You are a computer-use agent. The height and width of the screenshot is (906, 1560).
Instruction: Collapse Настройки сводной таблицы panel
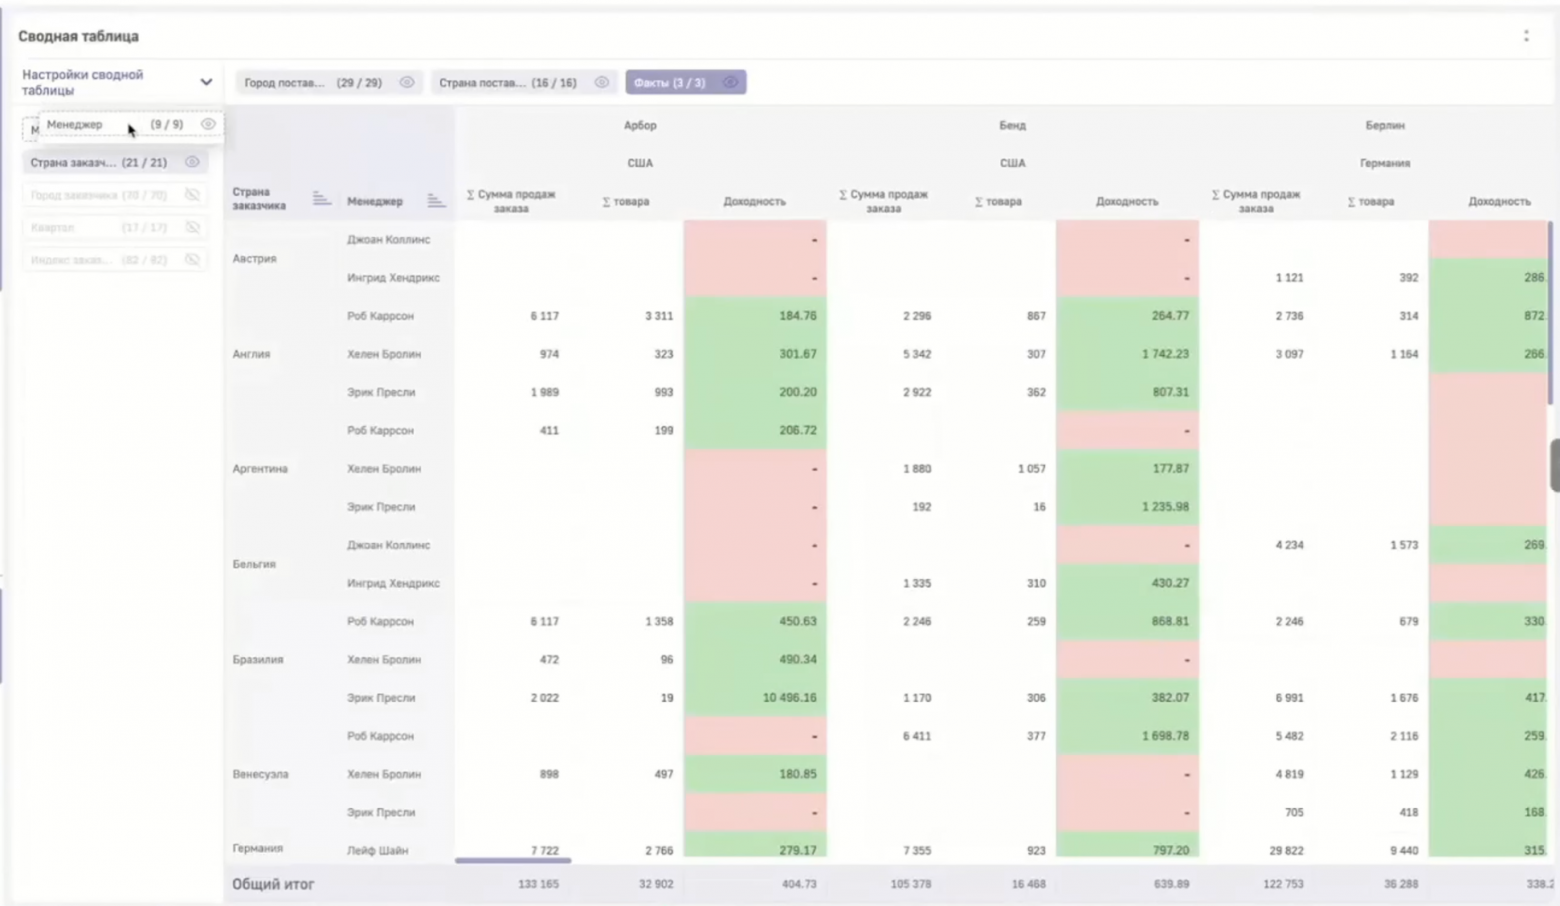pos(206,82)
